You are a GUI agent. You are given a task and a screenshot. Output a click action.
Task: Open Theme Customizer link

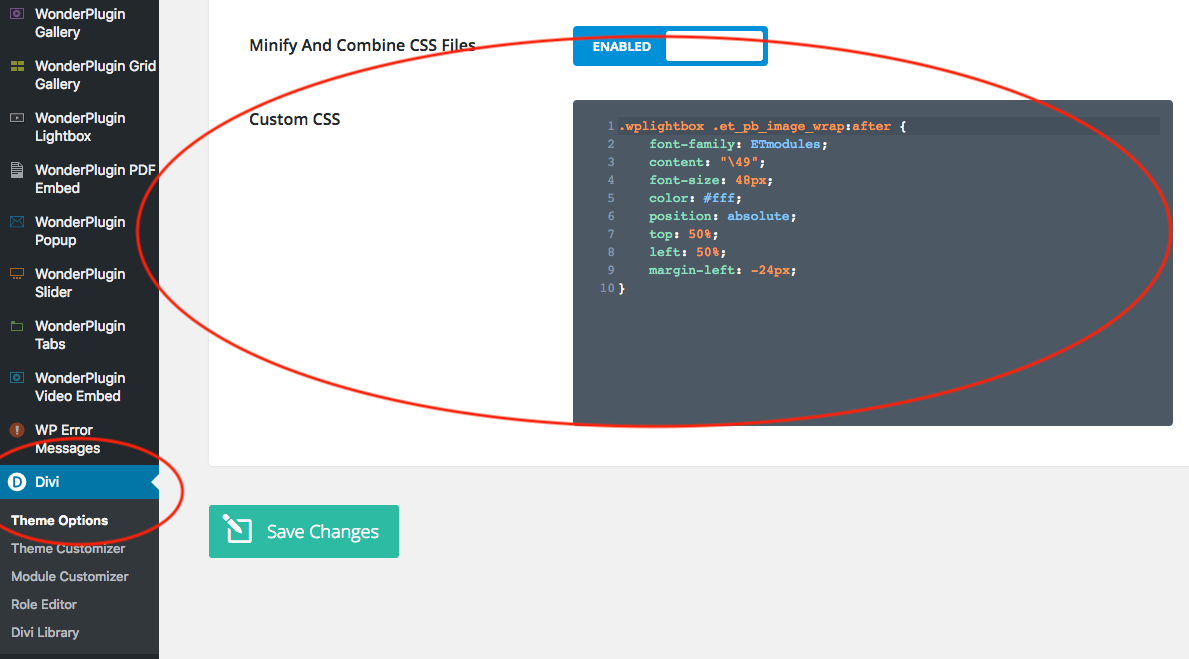68,548
